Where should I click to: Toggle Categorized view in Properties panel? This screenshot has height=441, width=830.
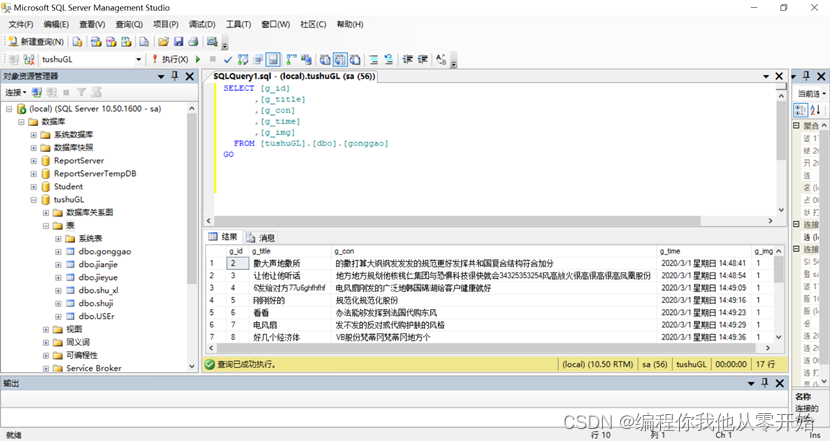[800, 110]
